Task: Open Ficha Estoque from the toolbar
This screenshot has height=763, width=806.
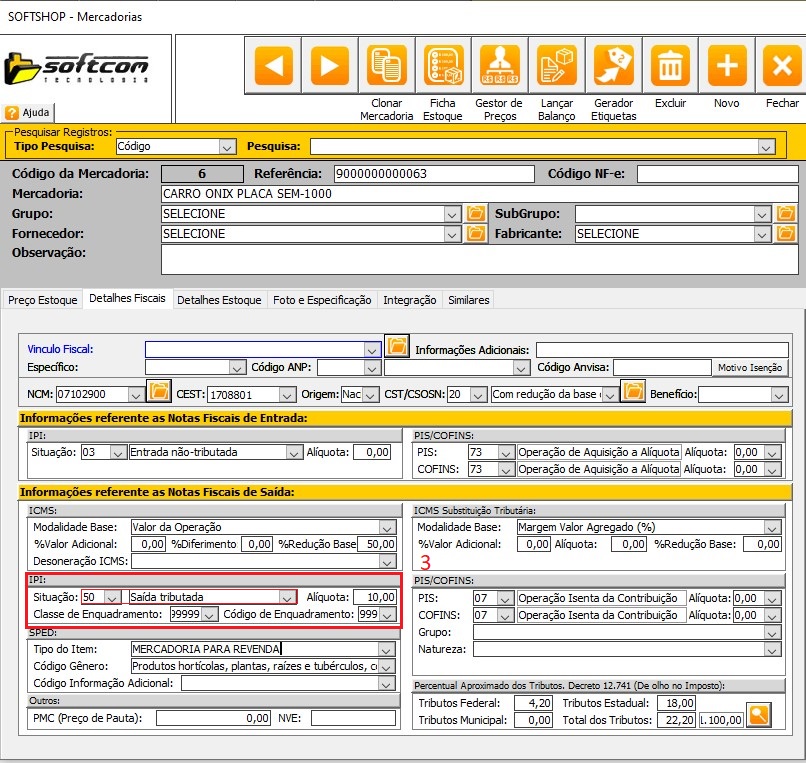Action: click(442, 67)
